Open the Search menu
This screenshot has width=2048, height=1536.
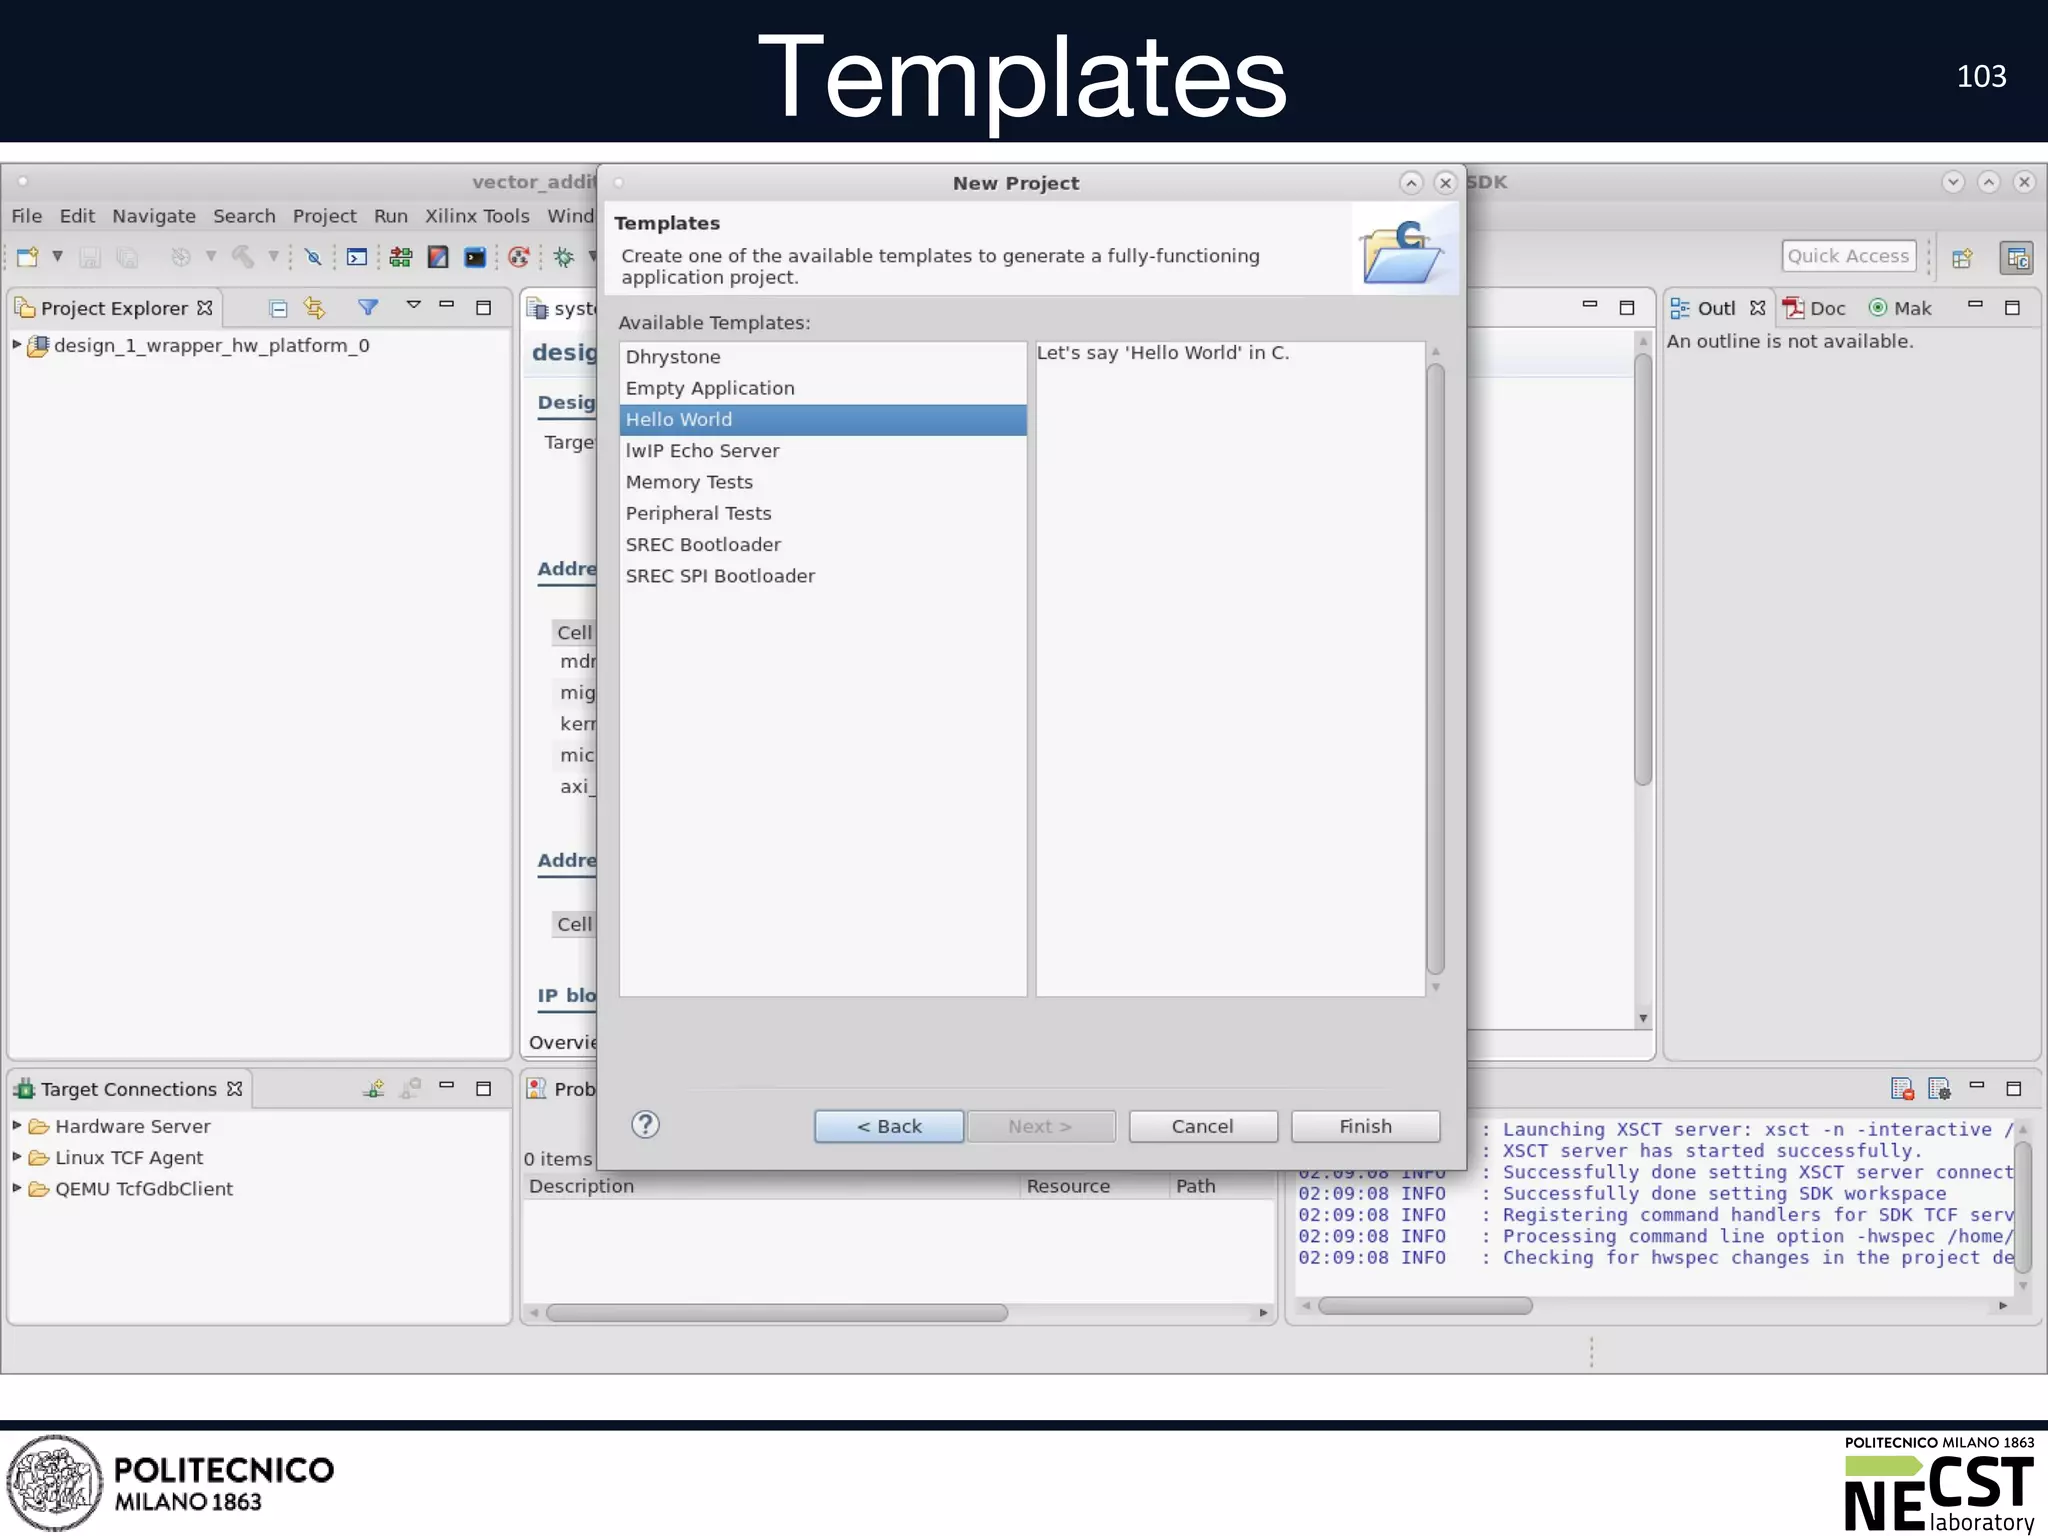click(244, 216)
